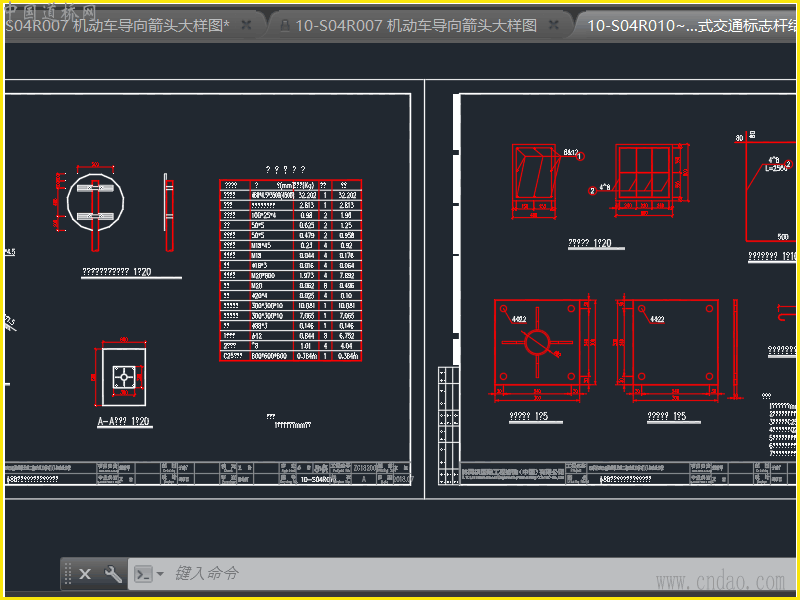Select the 8&12 rebar callout text
Viewport: 800px width, 600px height.
[x=570, y=152]
